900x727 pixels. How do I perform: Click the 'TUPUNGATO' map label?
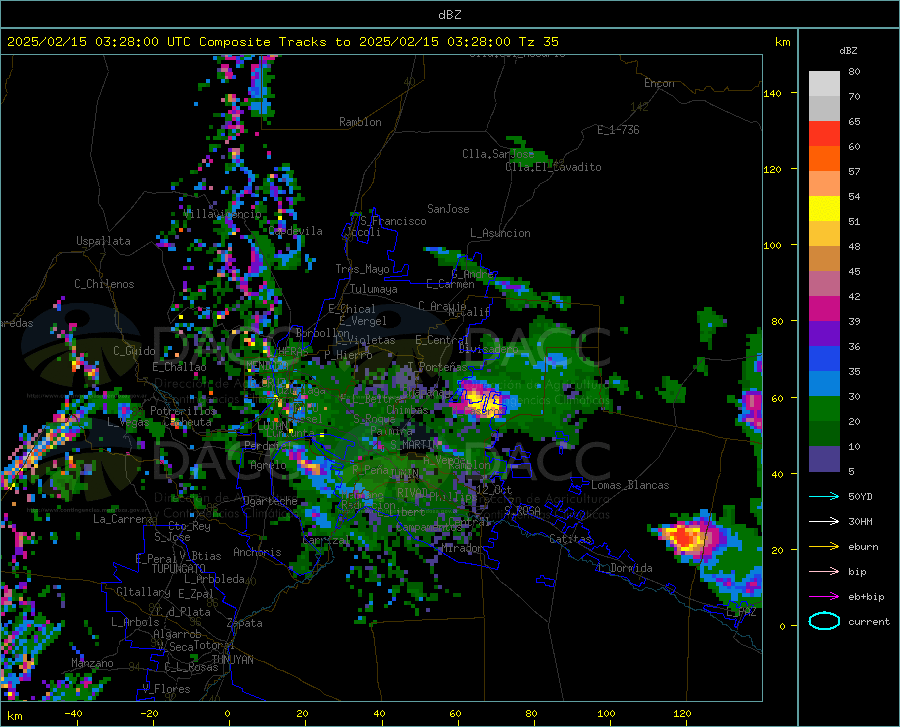179,568
